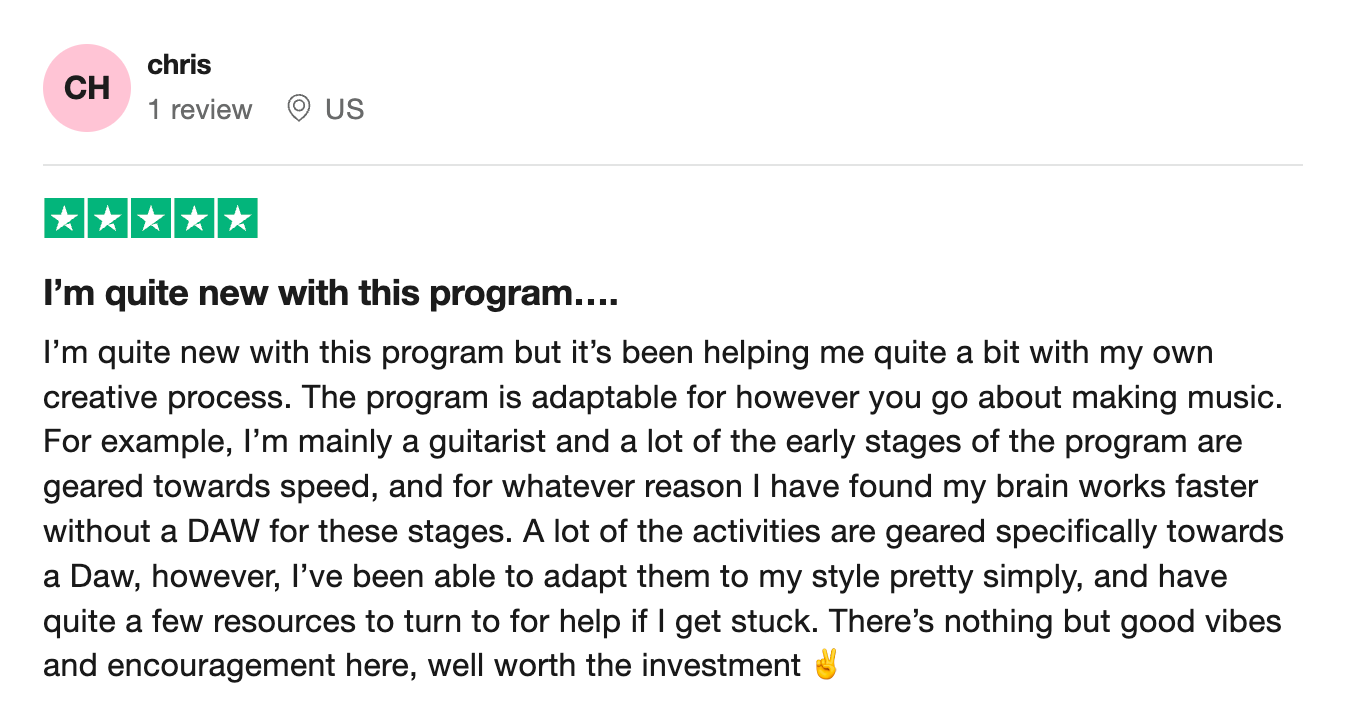Image resolution: width=1346 pixels, height=712 pixels.
Task: Click the pink CH avatar circle
Action: [87, 88]
